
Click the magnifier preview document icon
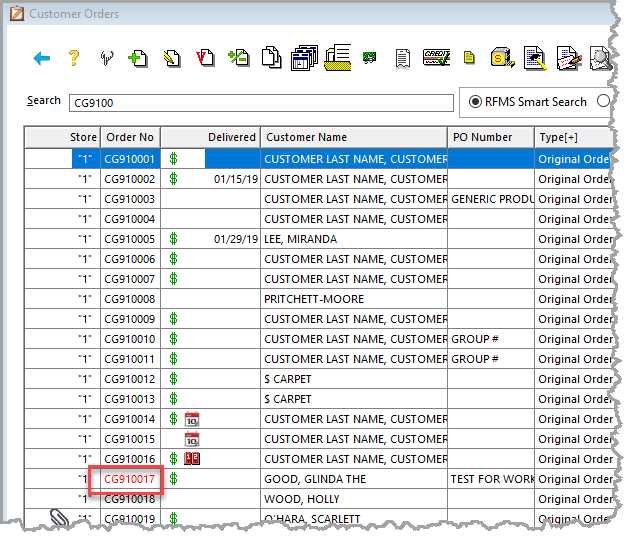(600, 58)
